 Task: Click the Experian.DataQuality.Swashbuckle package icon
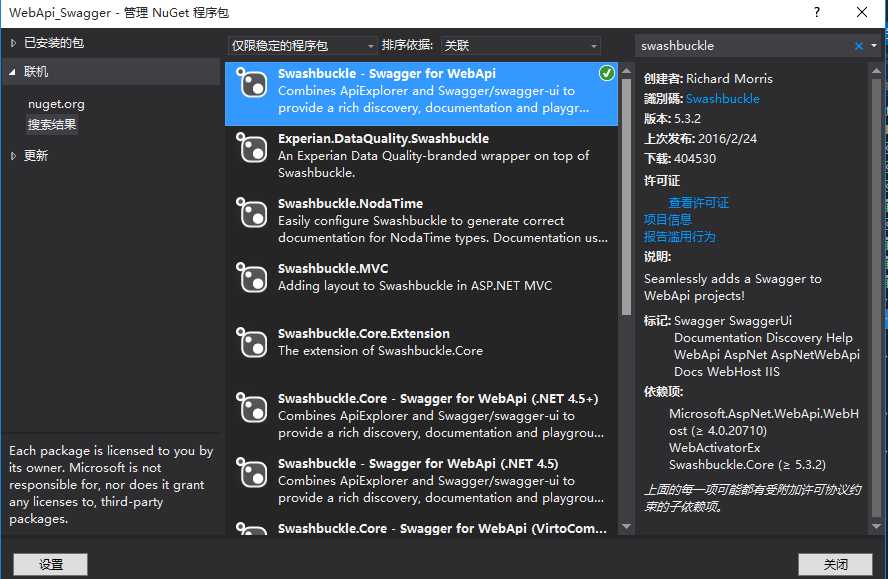251,148
